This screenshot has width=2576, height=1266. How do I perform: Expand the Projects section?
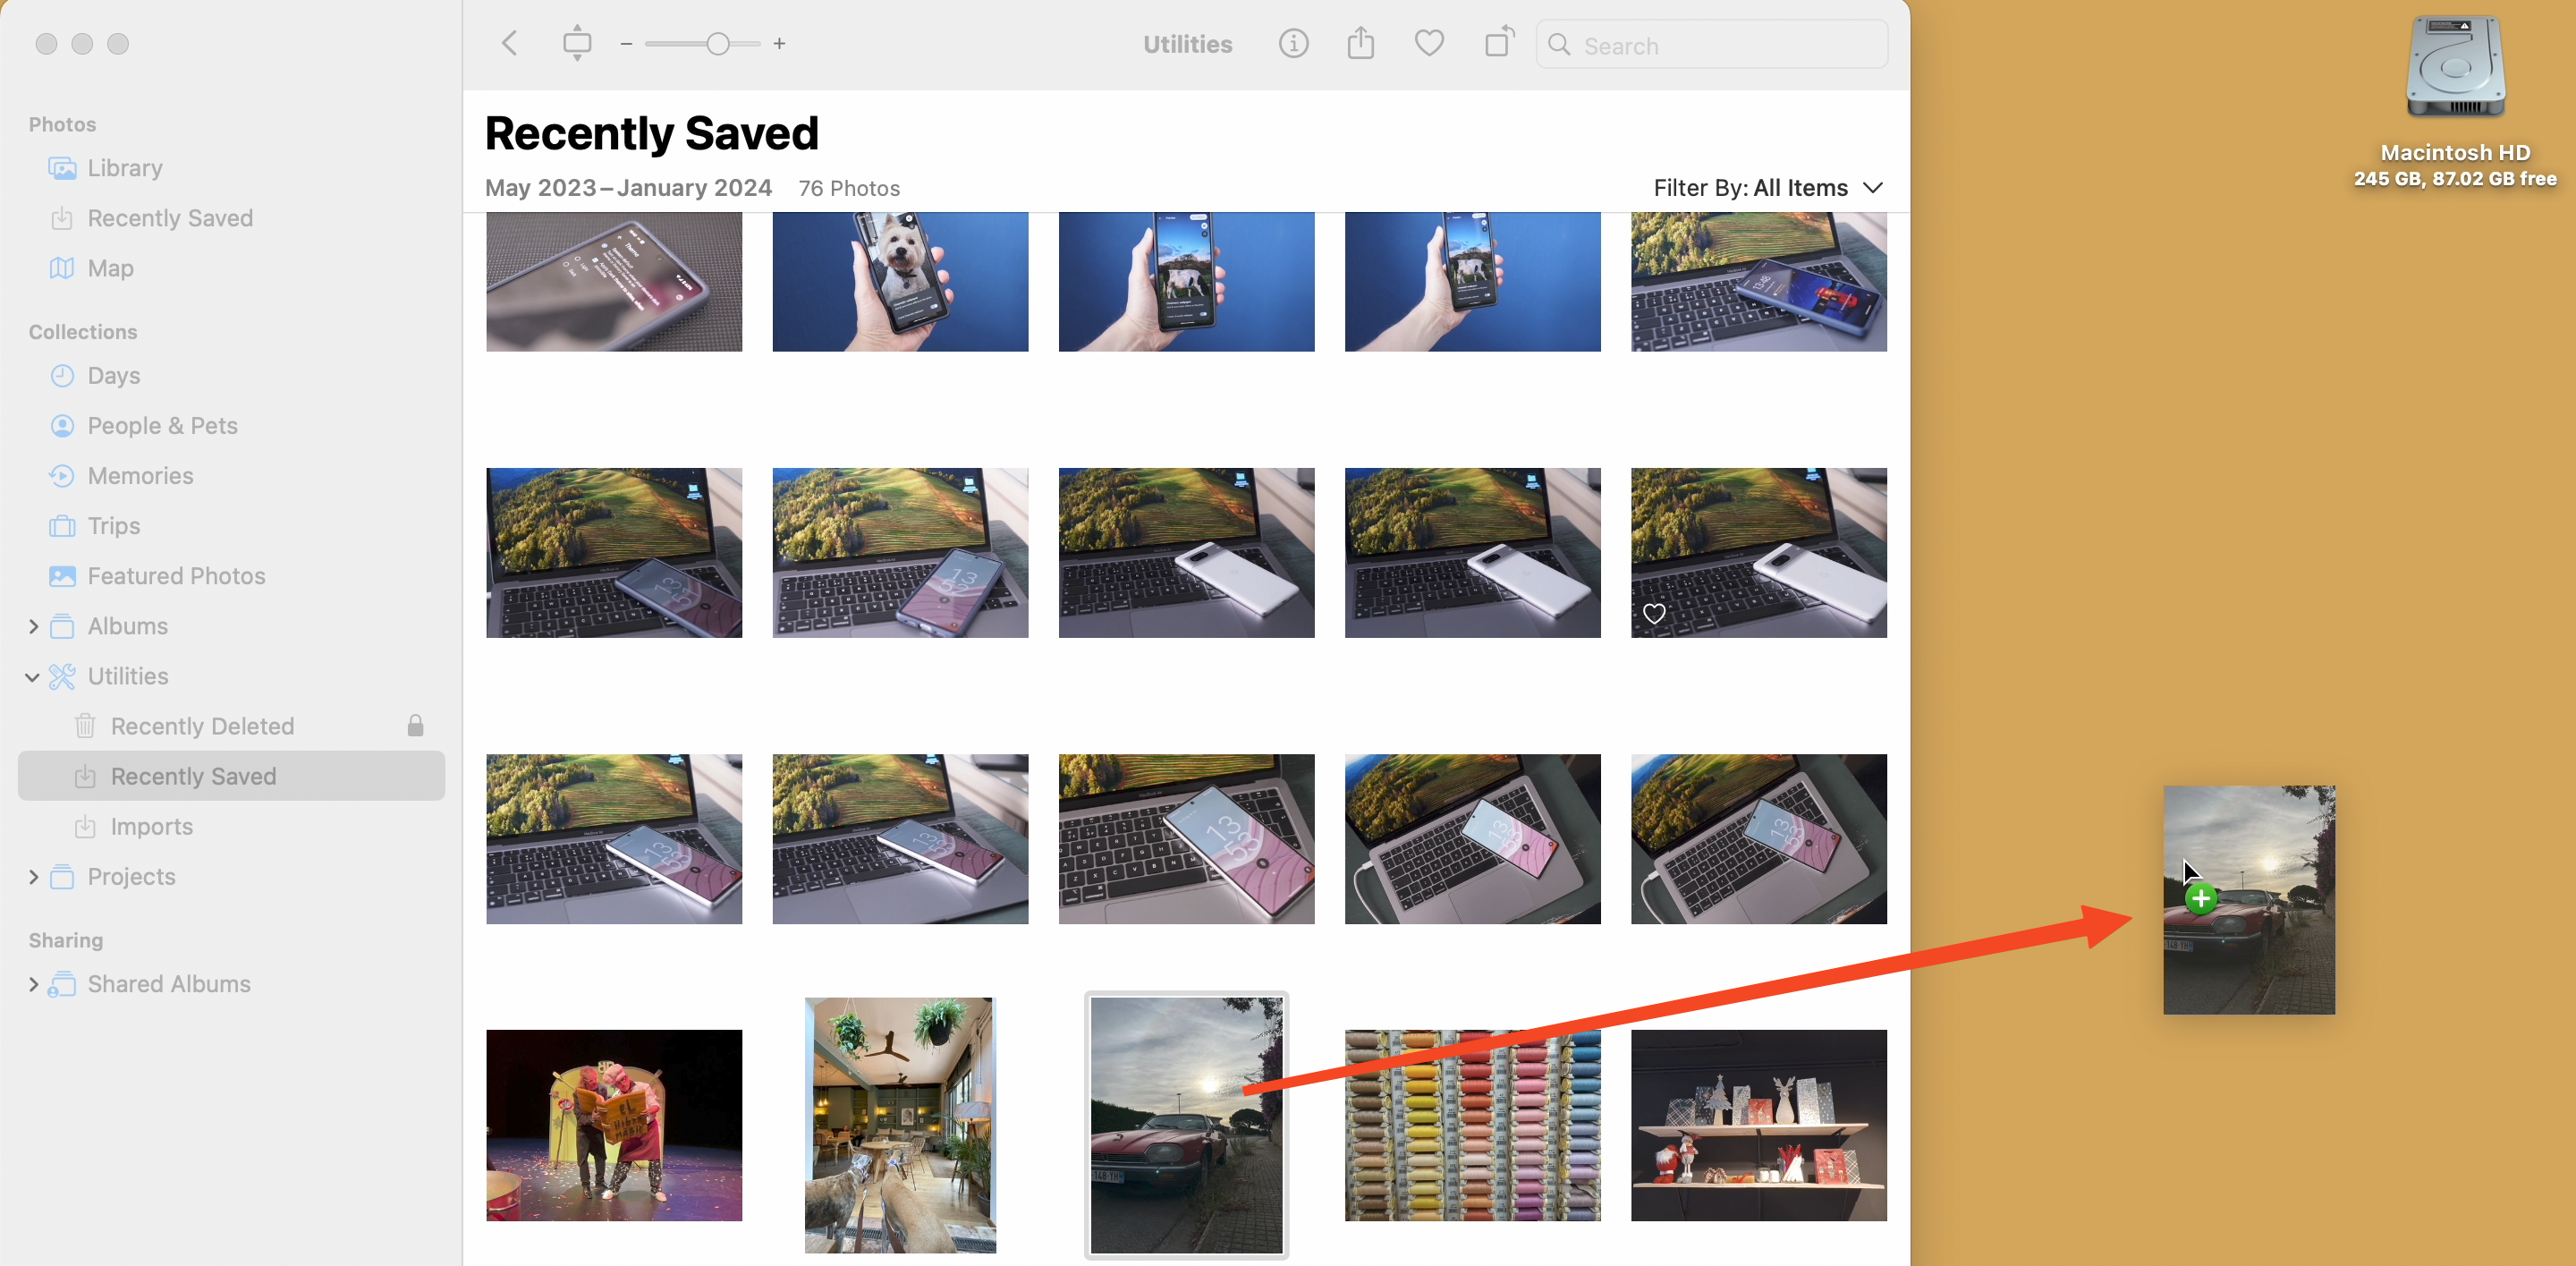(36, 876)
